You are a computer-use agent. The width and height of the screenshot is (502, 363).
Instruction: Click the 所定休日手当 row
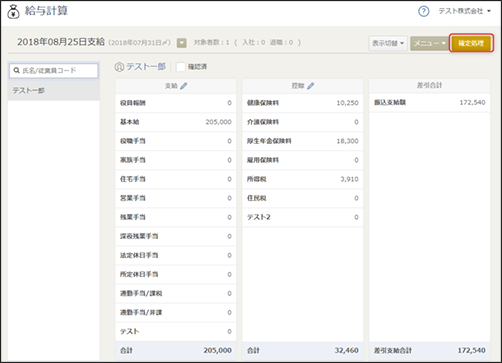(x=176, y=274)
